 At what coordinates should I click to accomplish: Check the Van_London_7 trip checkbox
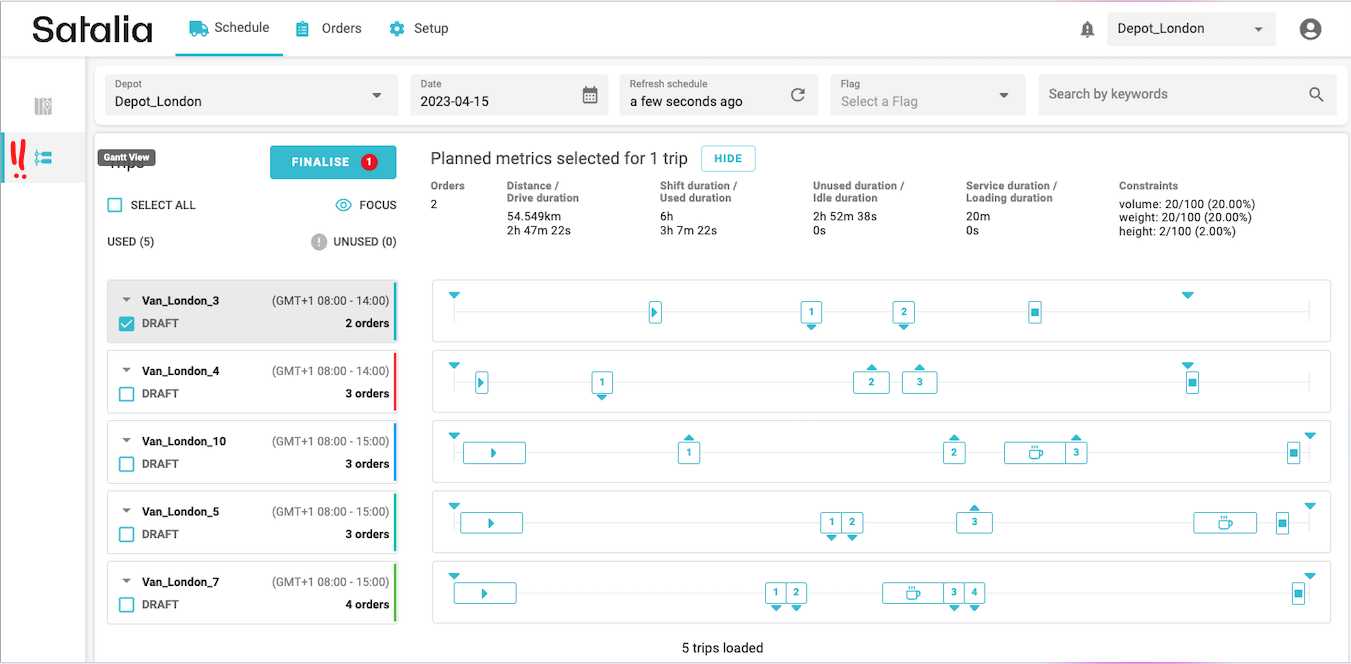[x=127, y=605]
